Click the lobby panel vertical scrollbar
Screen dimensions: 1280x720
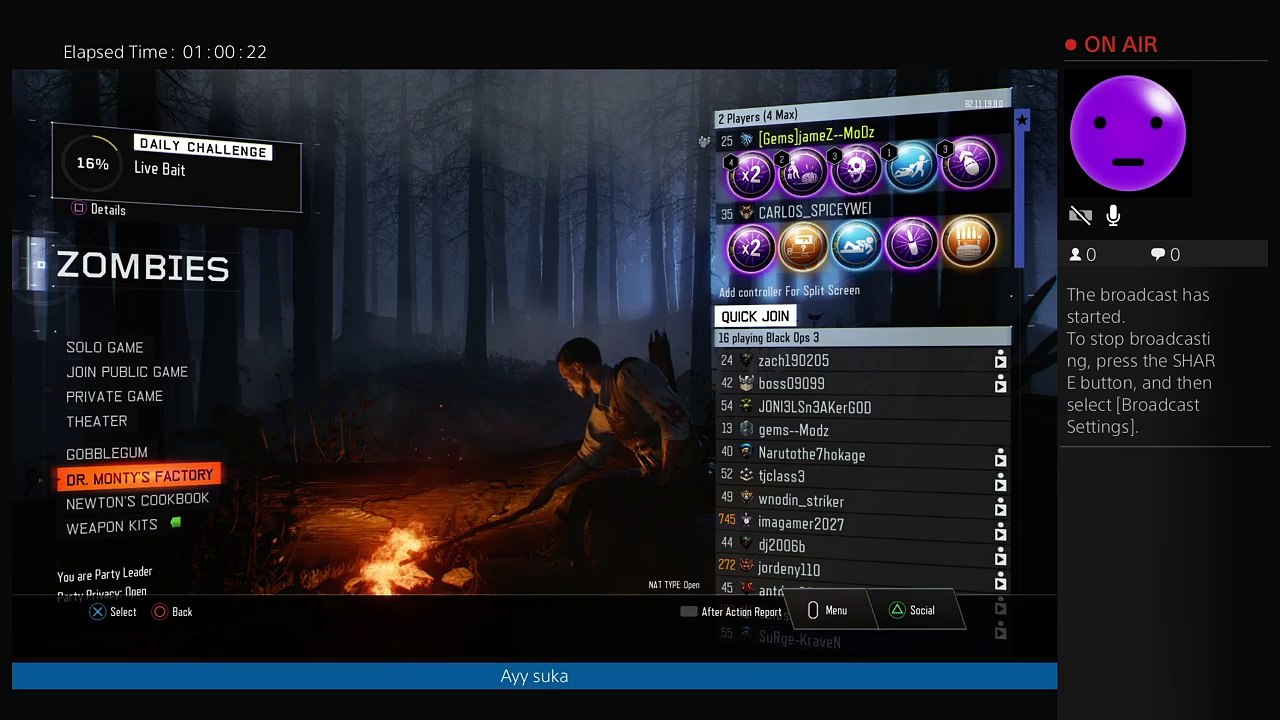(x=1020, y=200)
